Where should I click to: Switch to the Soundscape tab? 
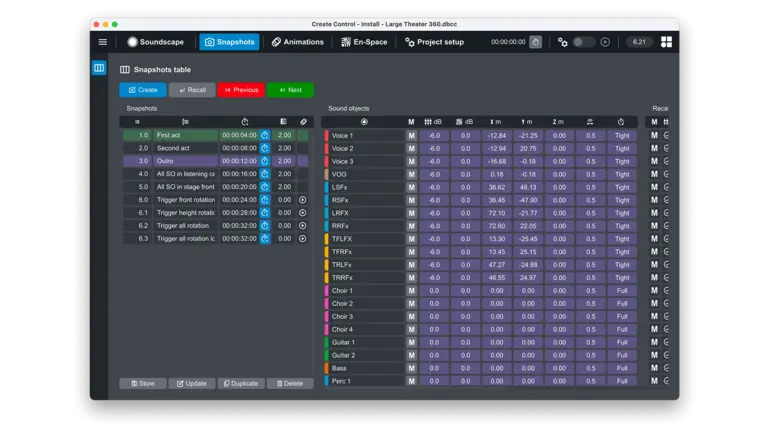(156, 42)
